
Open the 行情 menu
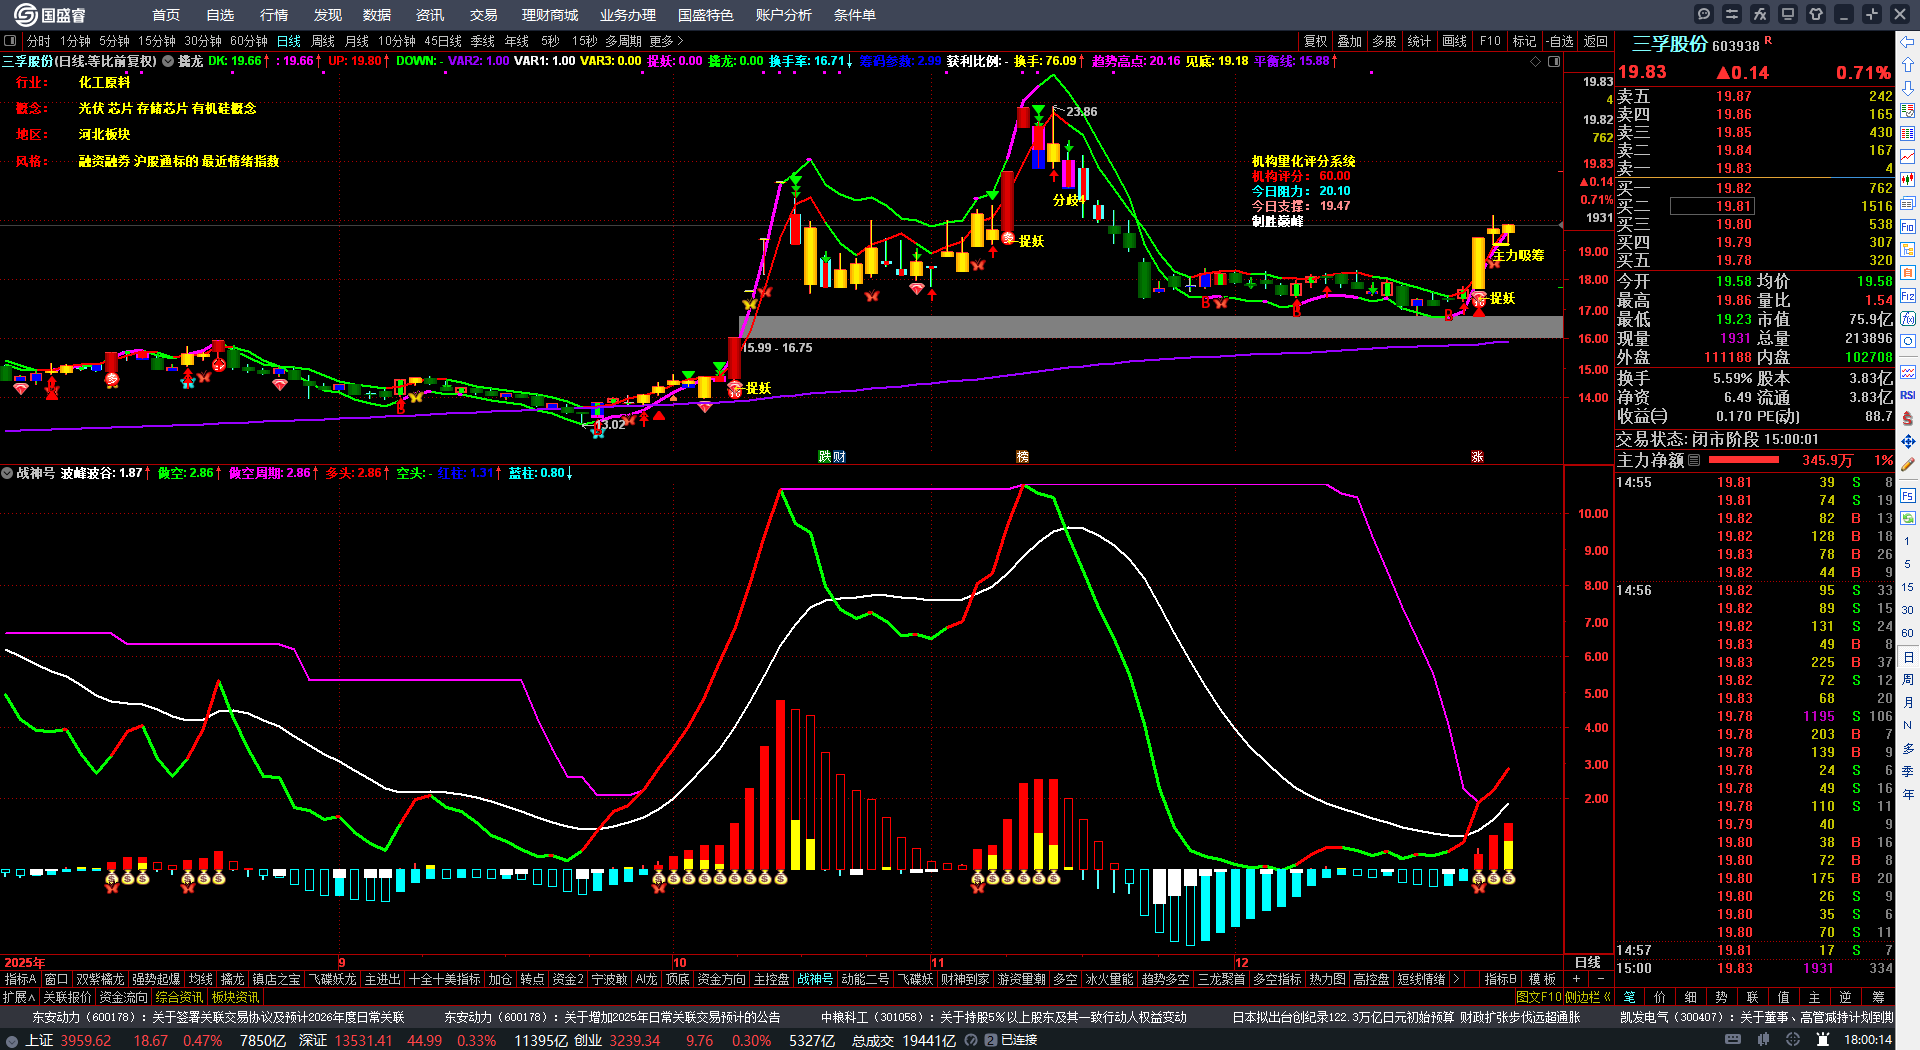pyautogui.click(x=274, y=15)
